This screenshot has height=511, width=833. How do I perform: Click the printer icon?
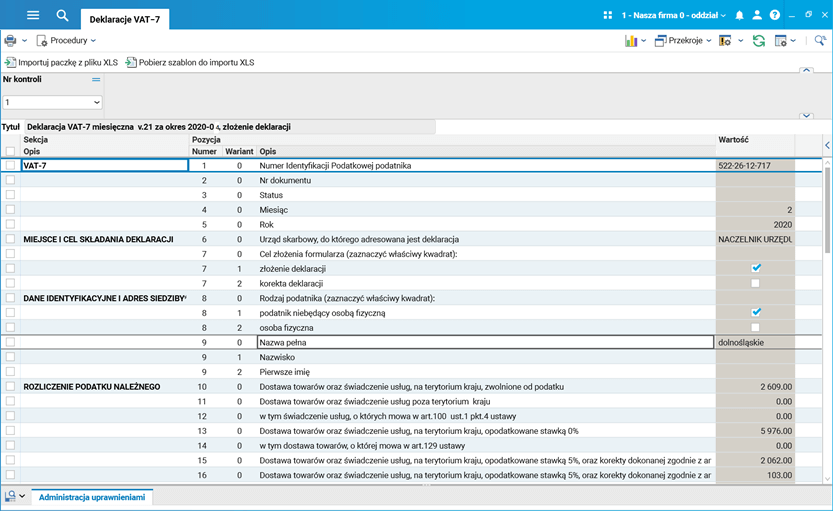10,41
